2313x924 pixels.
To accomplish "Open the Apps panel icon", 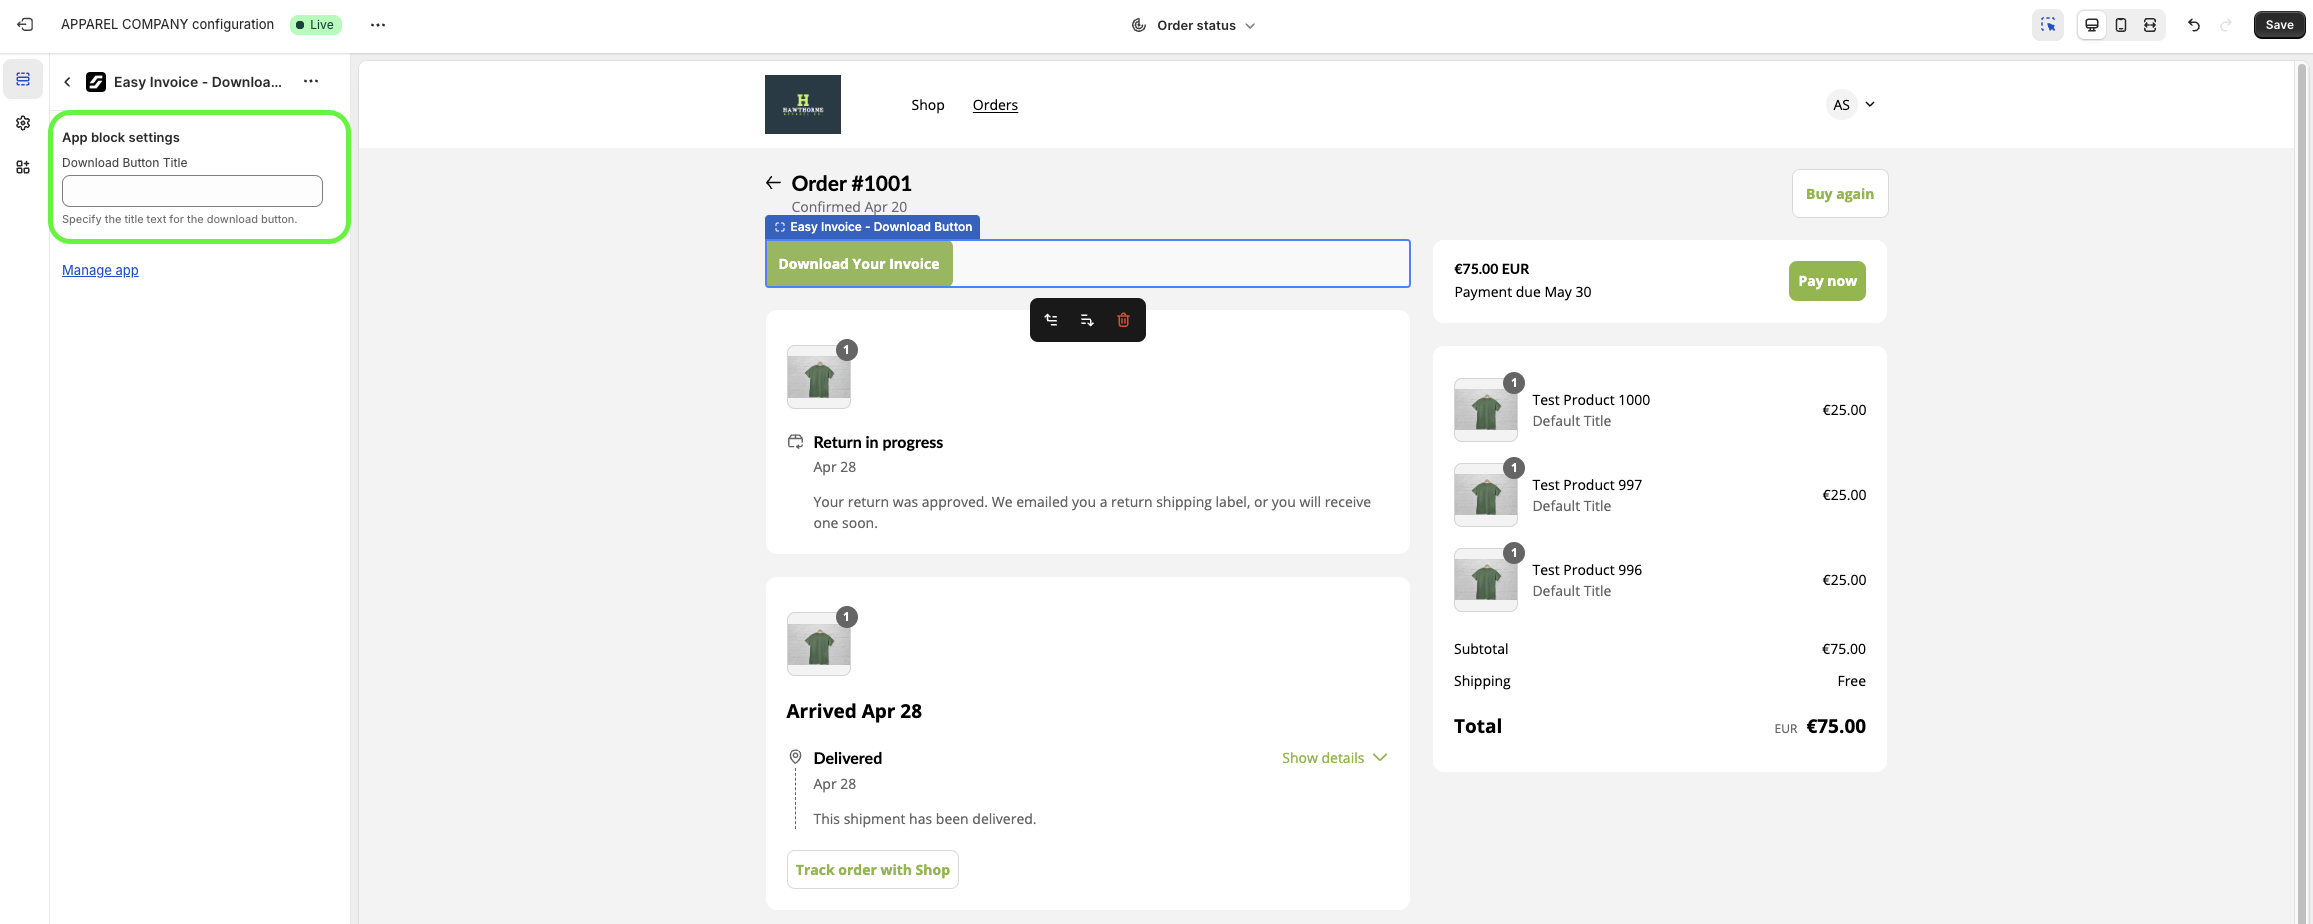I will [23, 167].
